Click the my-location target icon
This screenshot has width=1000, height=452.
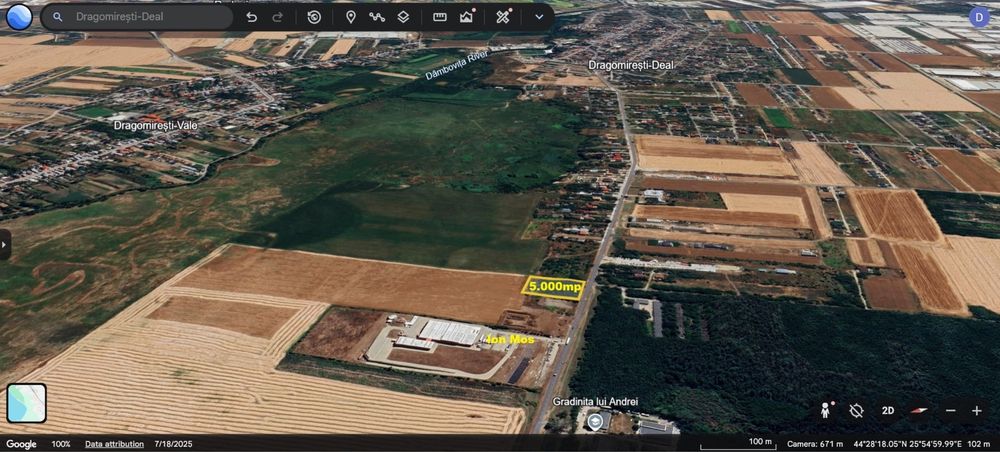857,411
